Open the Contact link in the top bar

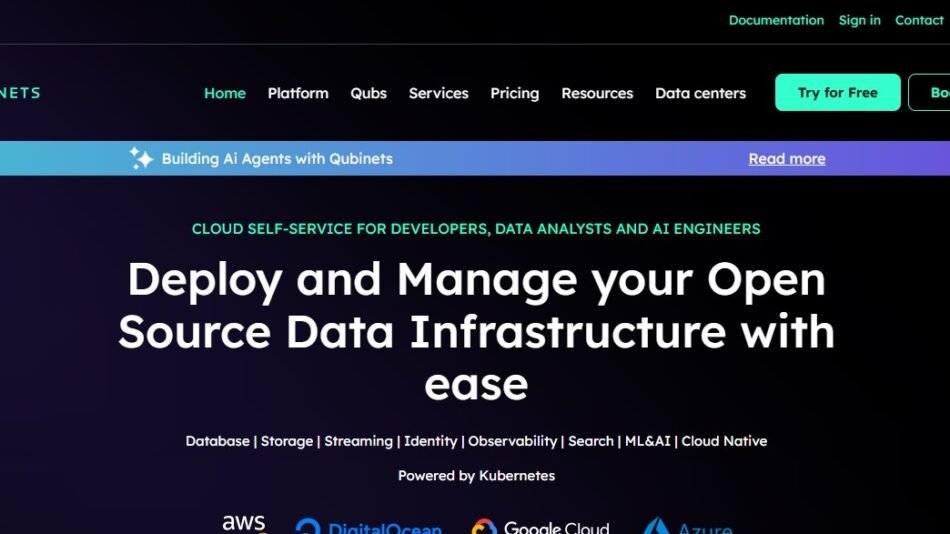[x=918, y=20]
